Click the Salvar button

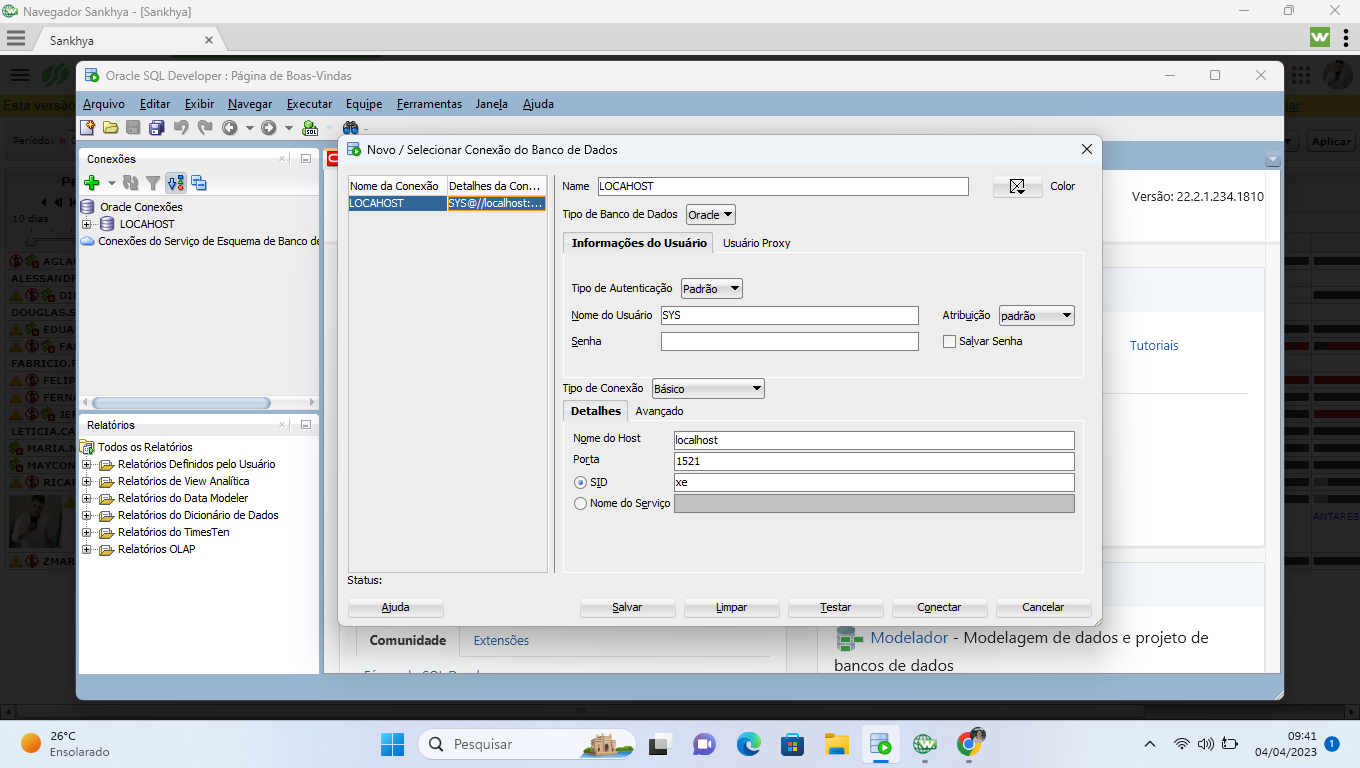pos(627,607)
